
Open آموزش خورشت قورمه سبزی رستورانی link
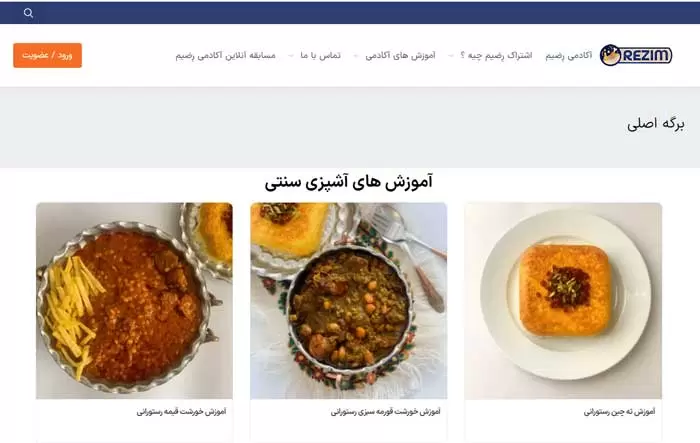click(386, 412)
